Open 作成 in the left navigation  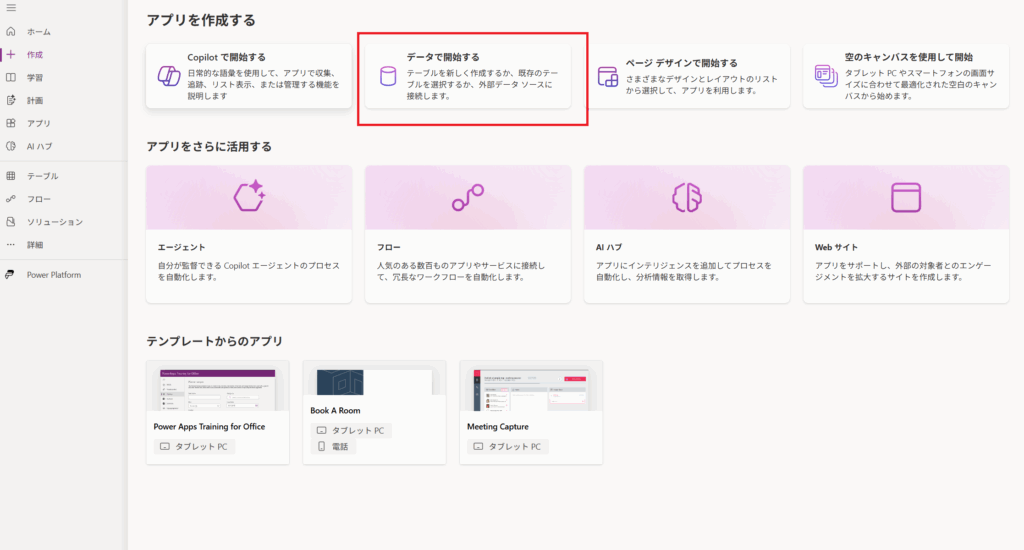coord(35,55)
